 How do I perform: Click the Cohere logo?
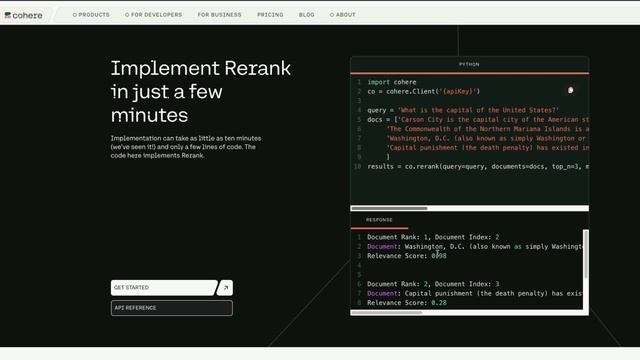click(23, 15)
